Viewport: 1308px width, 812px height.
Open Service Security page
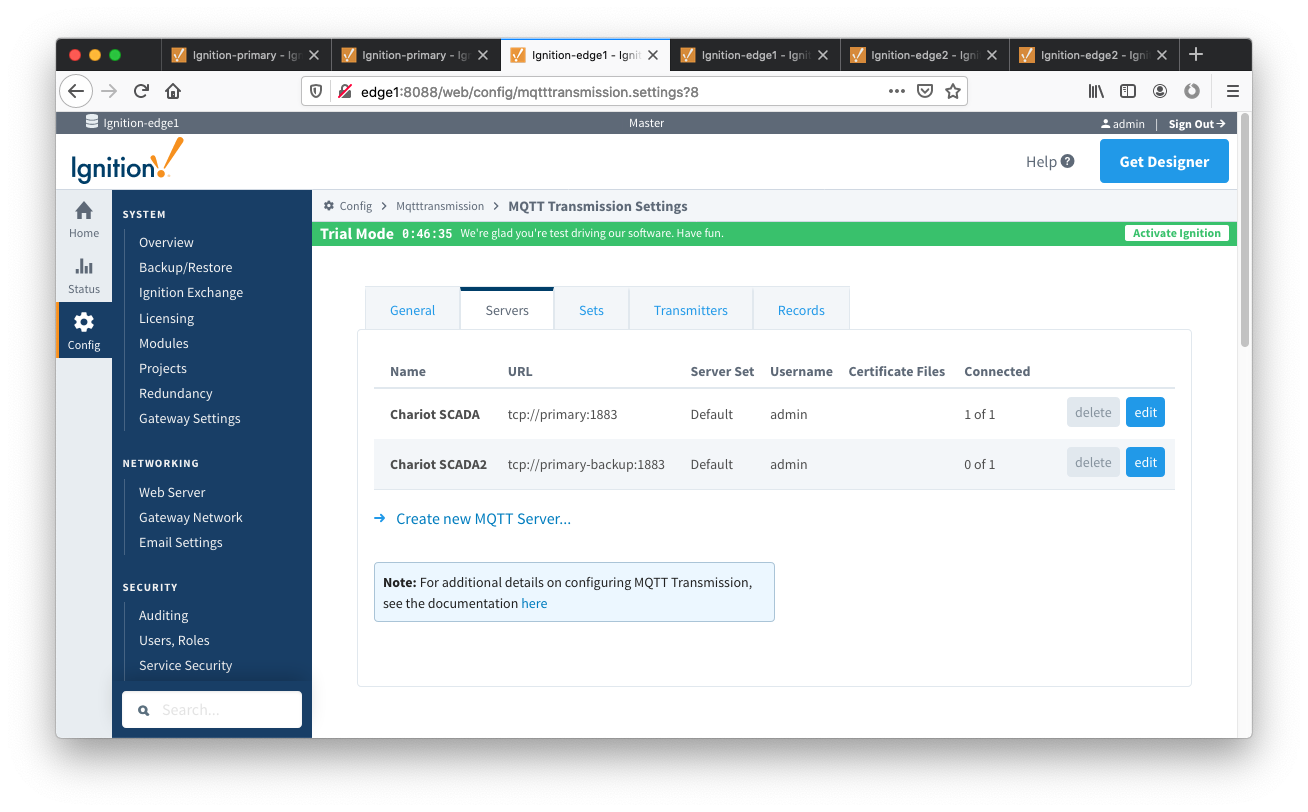point(185,665)
